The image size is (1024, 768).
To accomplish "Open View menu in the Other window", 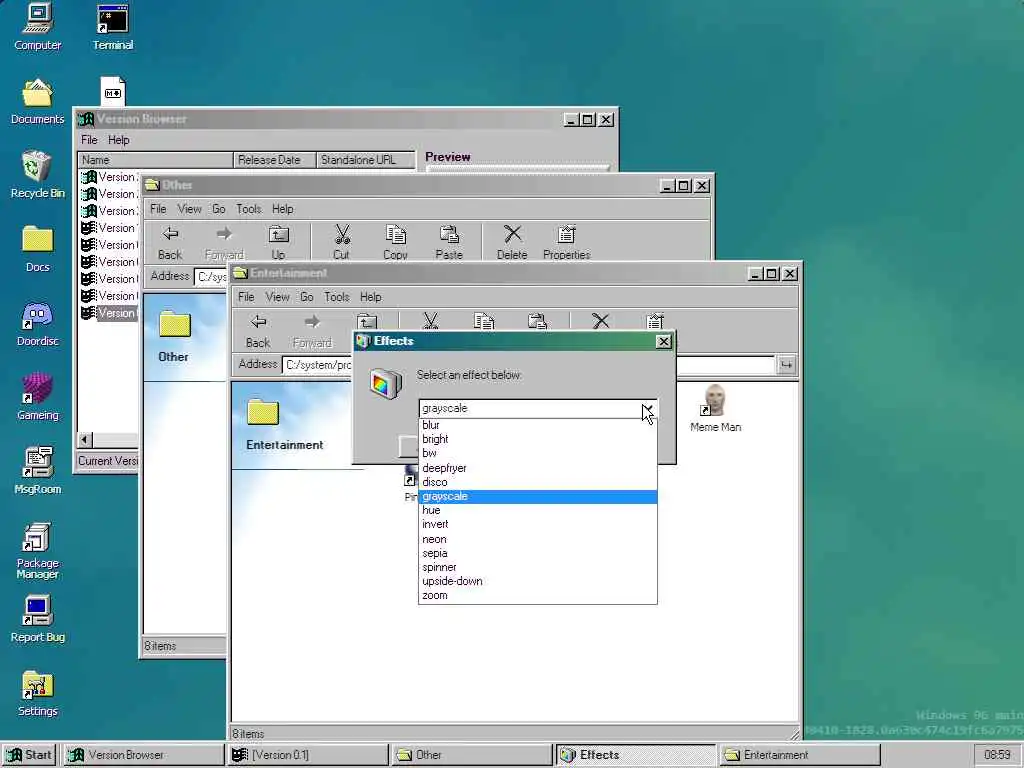I will (189, 209).
